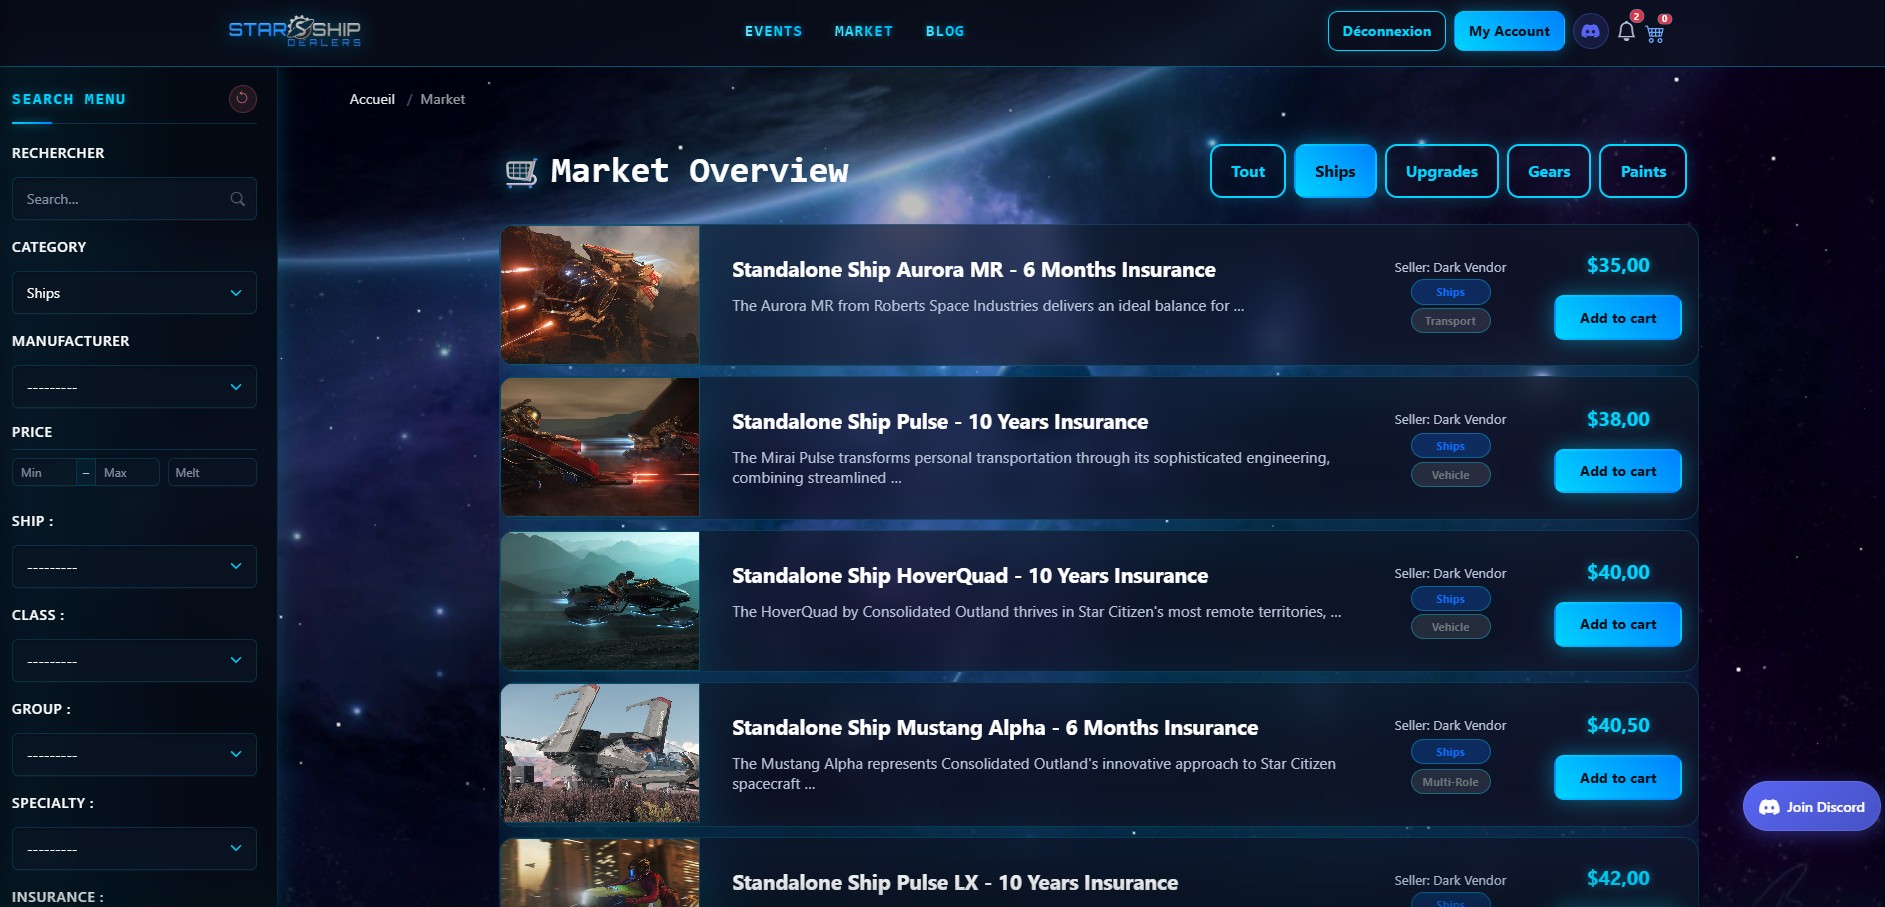The image size is (1885, 907).
Task: Open Standalone Ship Pulse LX title
Action: tap(954, 883)
